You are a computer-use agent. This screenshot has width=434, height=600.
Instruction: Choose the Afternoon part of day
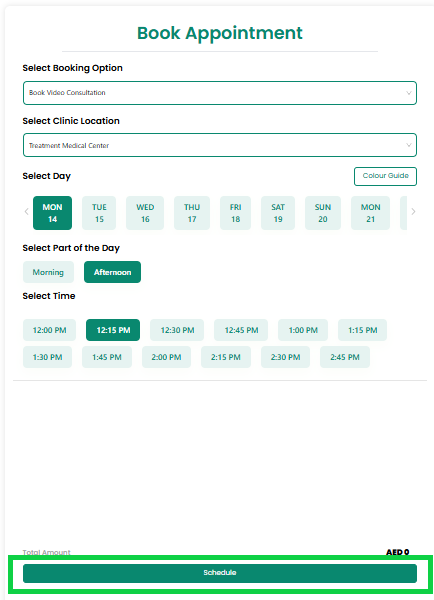[x=113, y=272]
